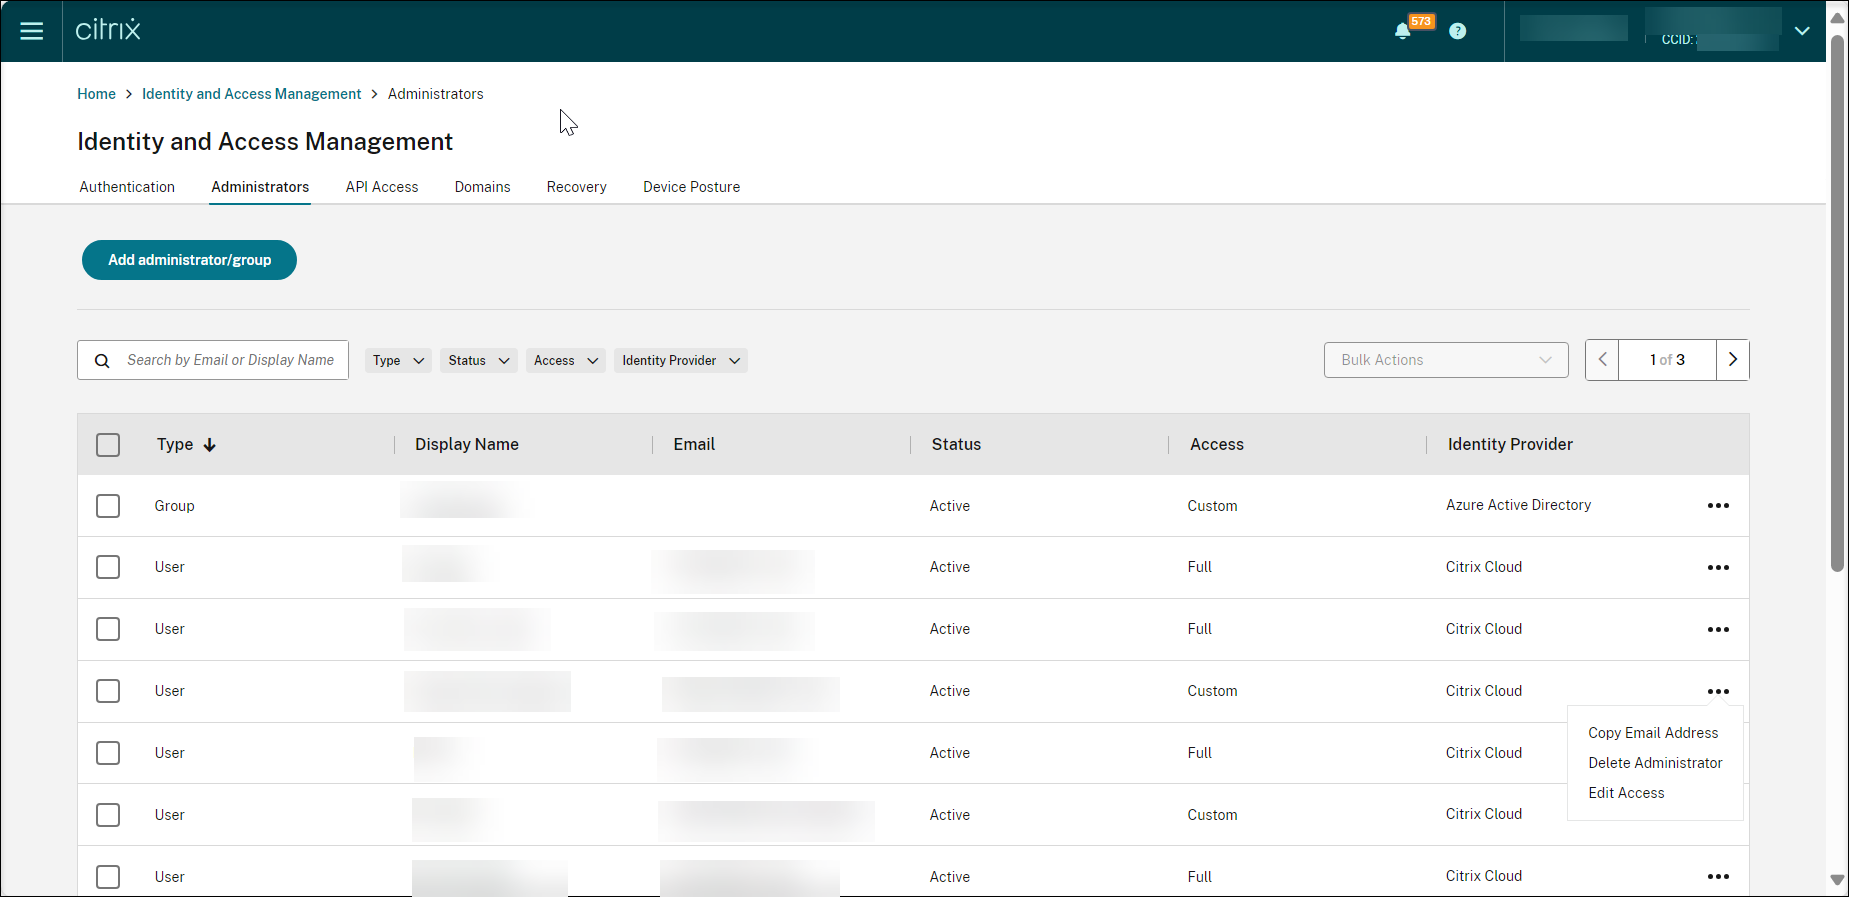1849x897 pixels.
Task: Open the Identity Provider filter dropdown
Action: [x=680, y=361]
